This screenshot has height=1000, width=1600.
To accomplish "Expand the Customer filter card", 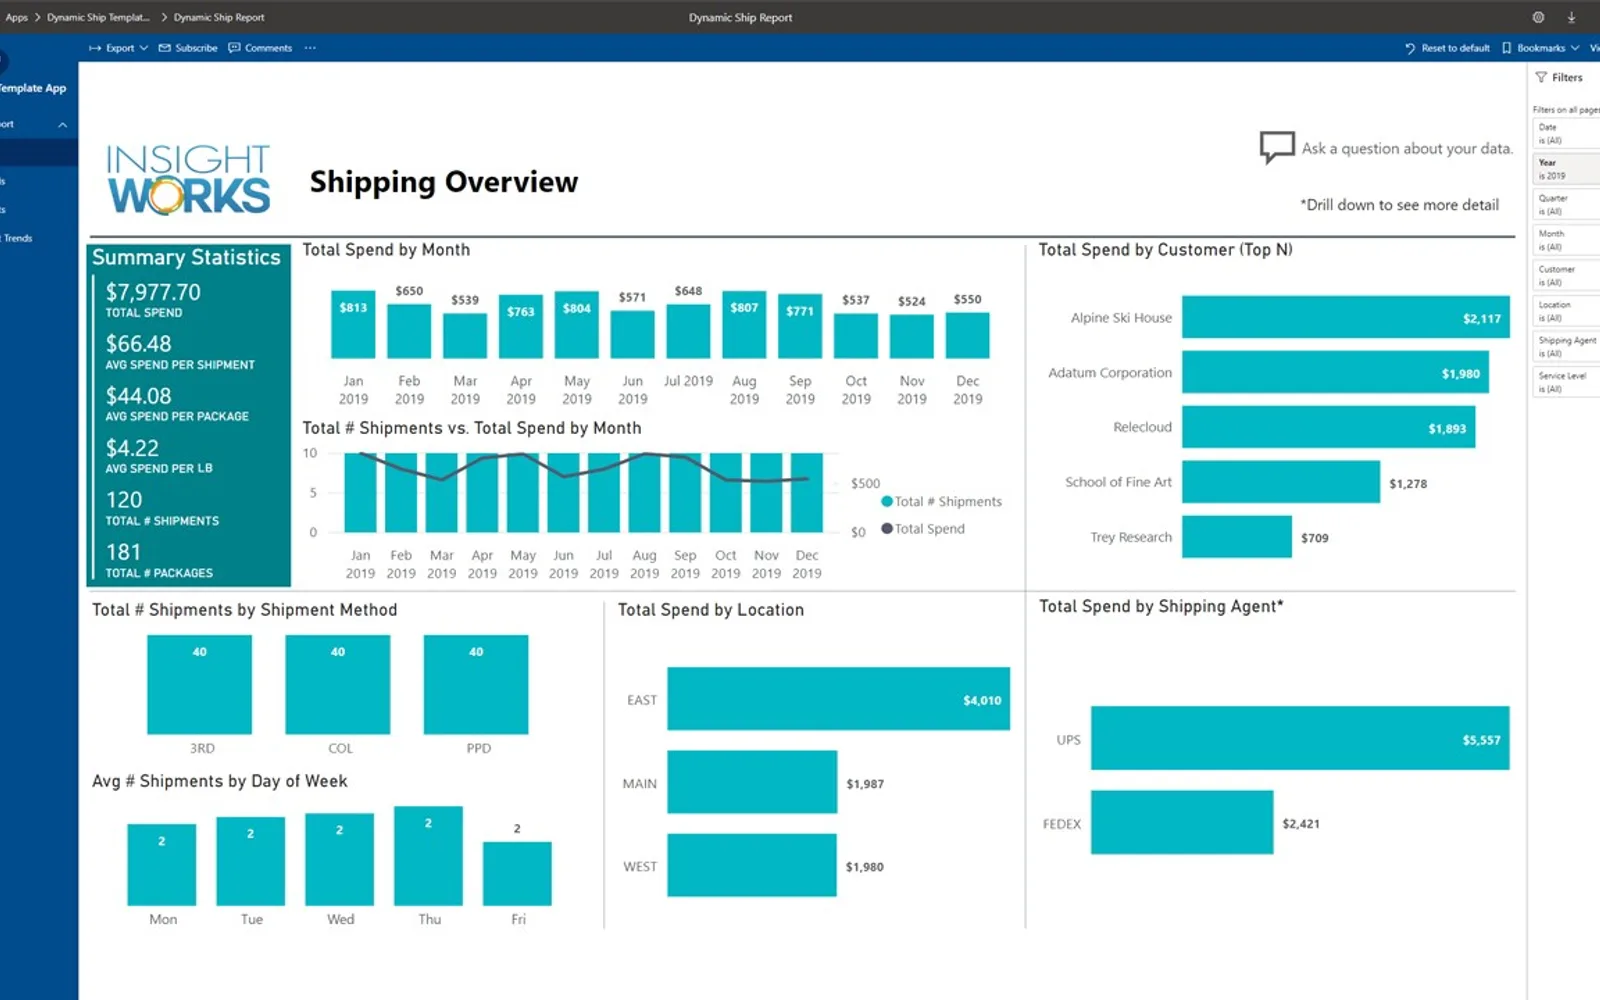I will coord(1565,276).
